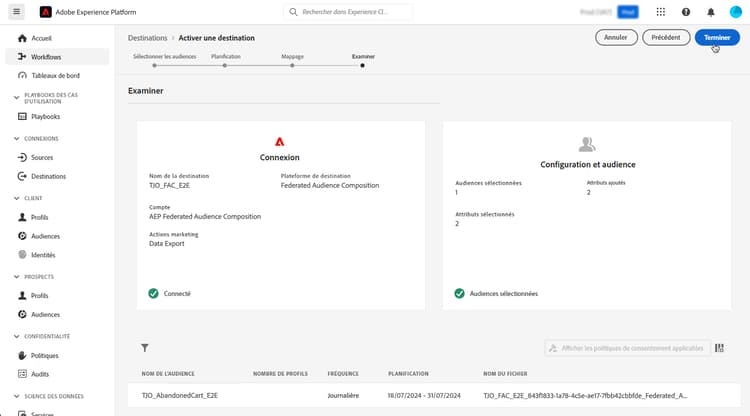Click the Annuler button
The image size is (750, 416).
pos(616,37)
